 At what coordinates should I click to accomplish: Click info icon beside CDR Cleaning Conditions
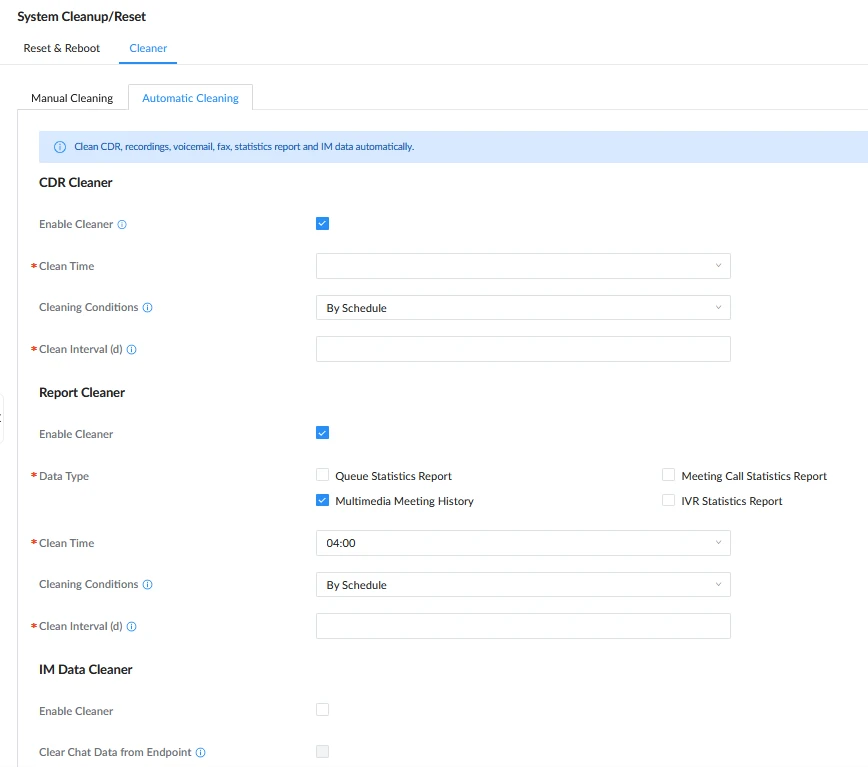147,307
